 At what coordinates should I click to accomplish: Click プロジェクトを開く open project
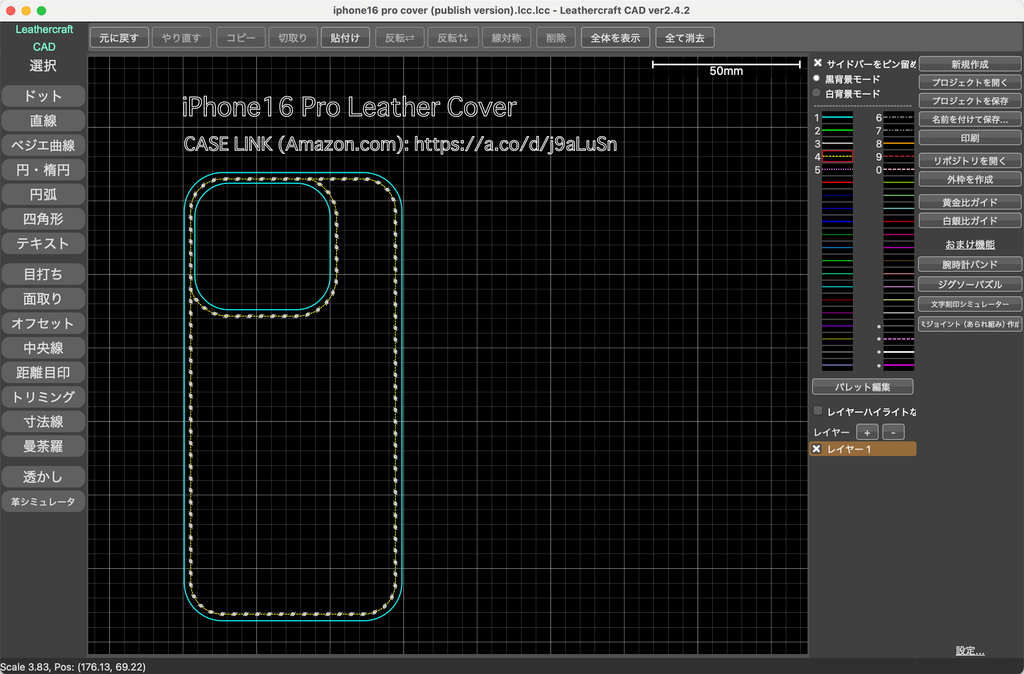(x=970, y=82)
